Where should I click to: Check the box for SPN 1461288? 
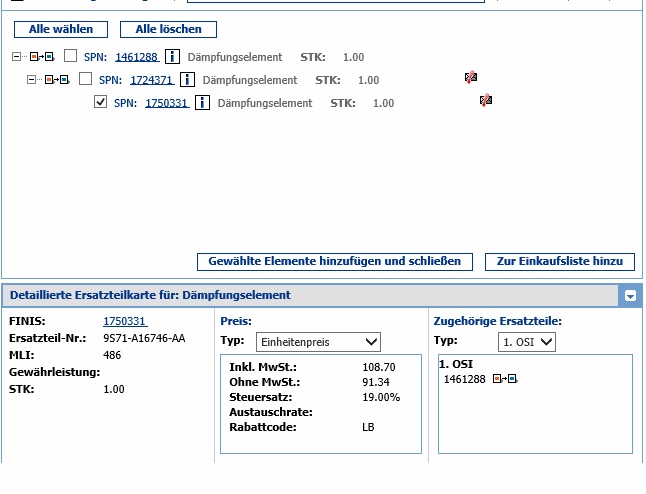coord(70,56)
